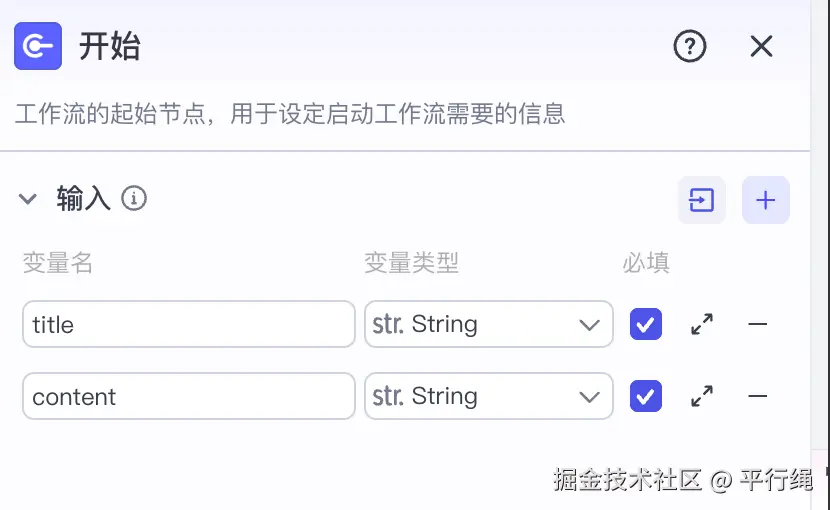Remove the title variable row

[758, 324]
